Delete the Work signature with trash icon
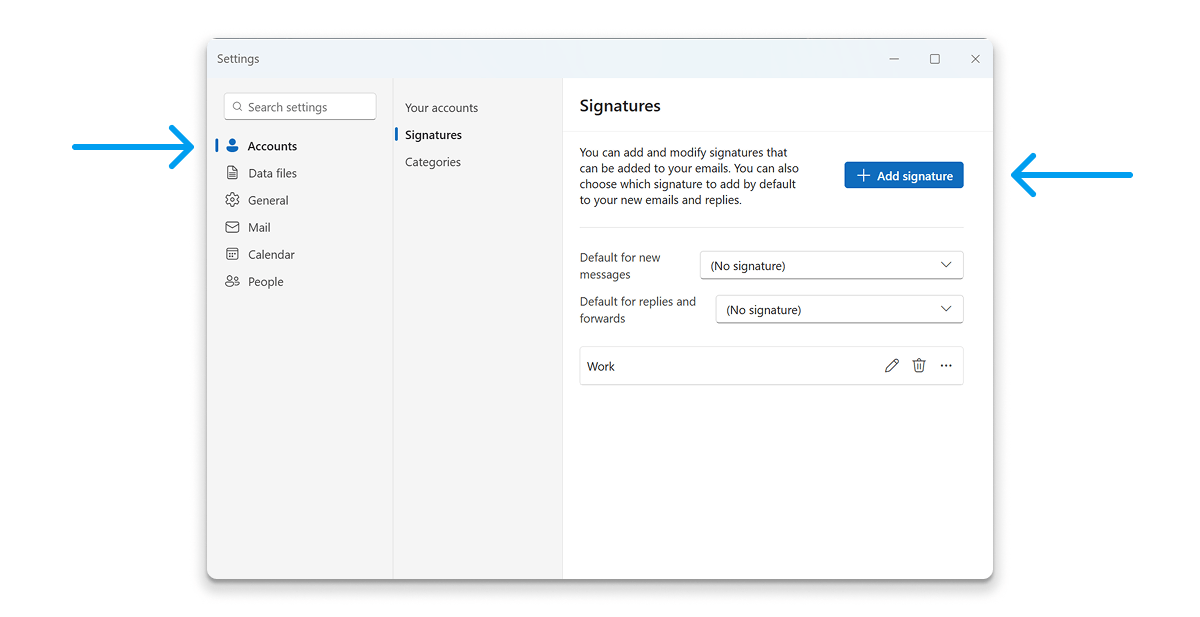 click(x=919, y=366)
